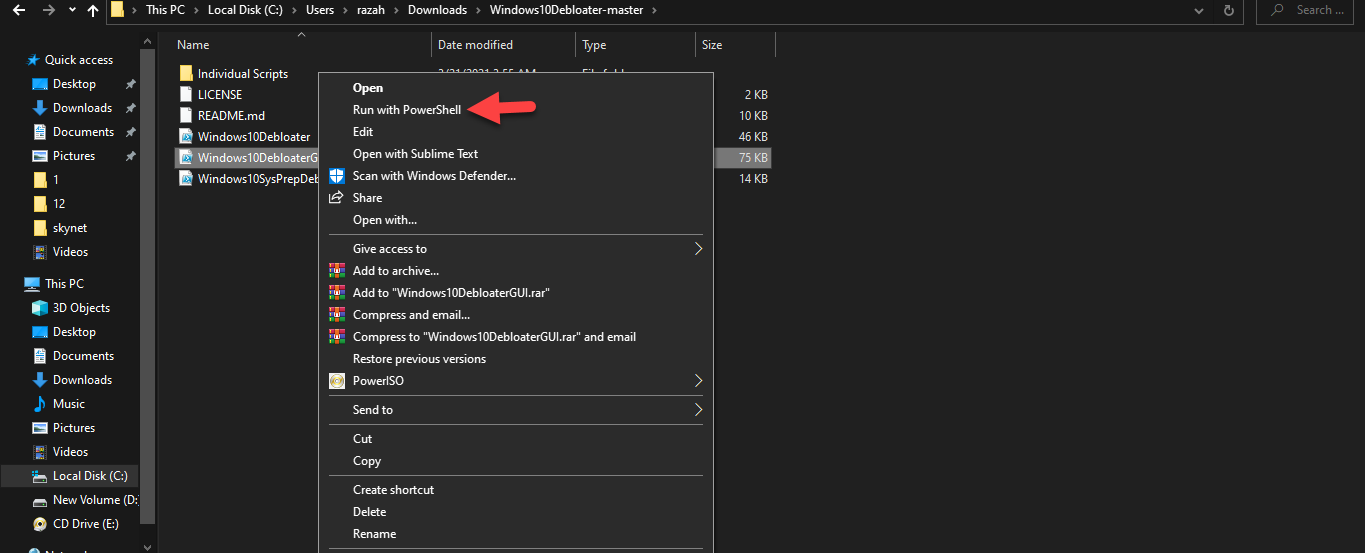The height and width of the screenshot is (553, 1365).
Task: Open address bar history dropdown
Action: [1199, 11]
